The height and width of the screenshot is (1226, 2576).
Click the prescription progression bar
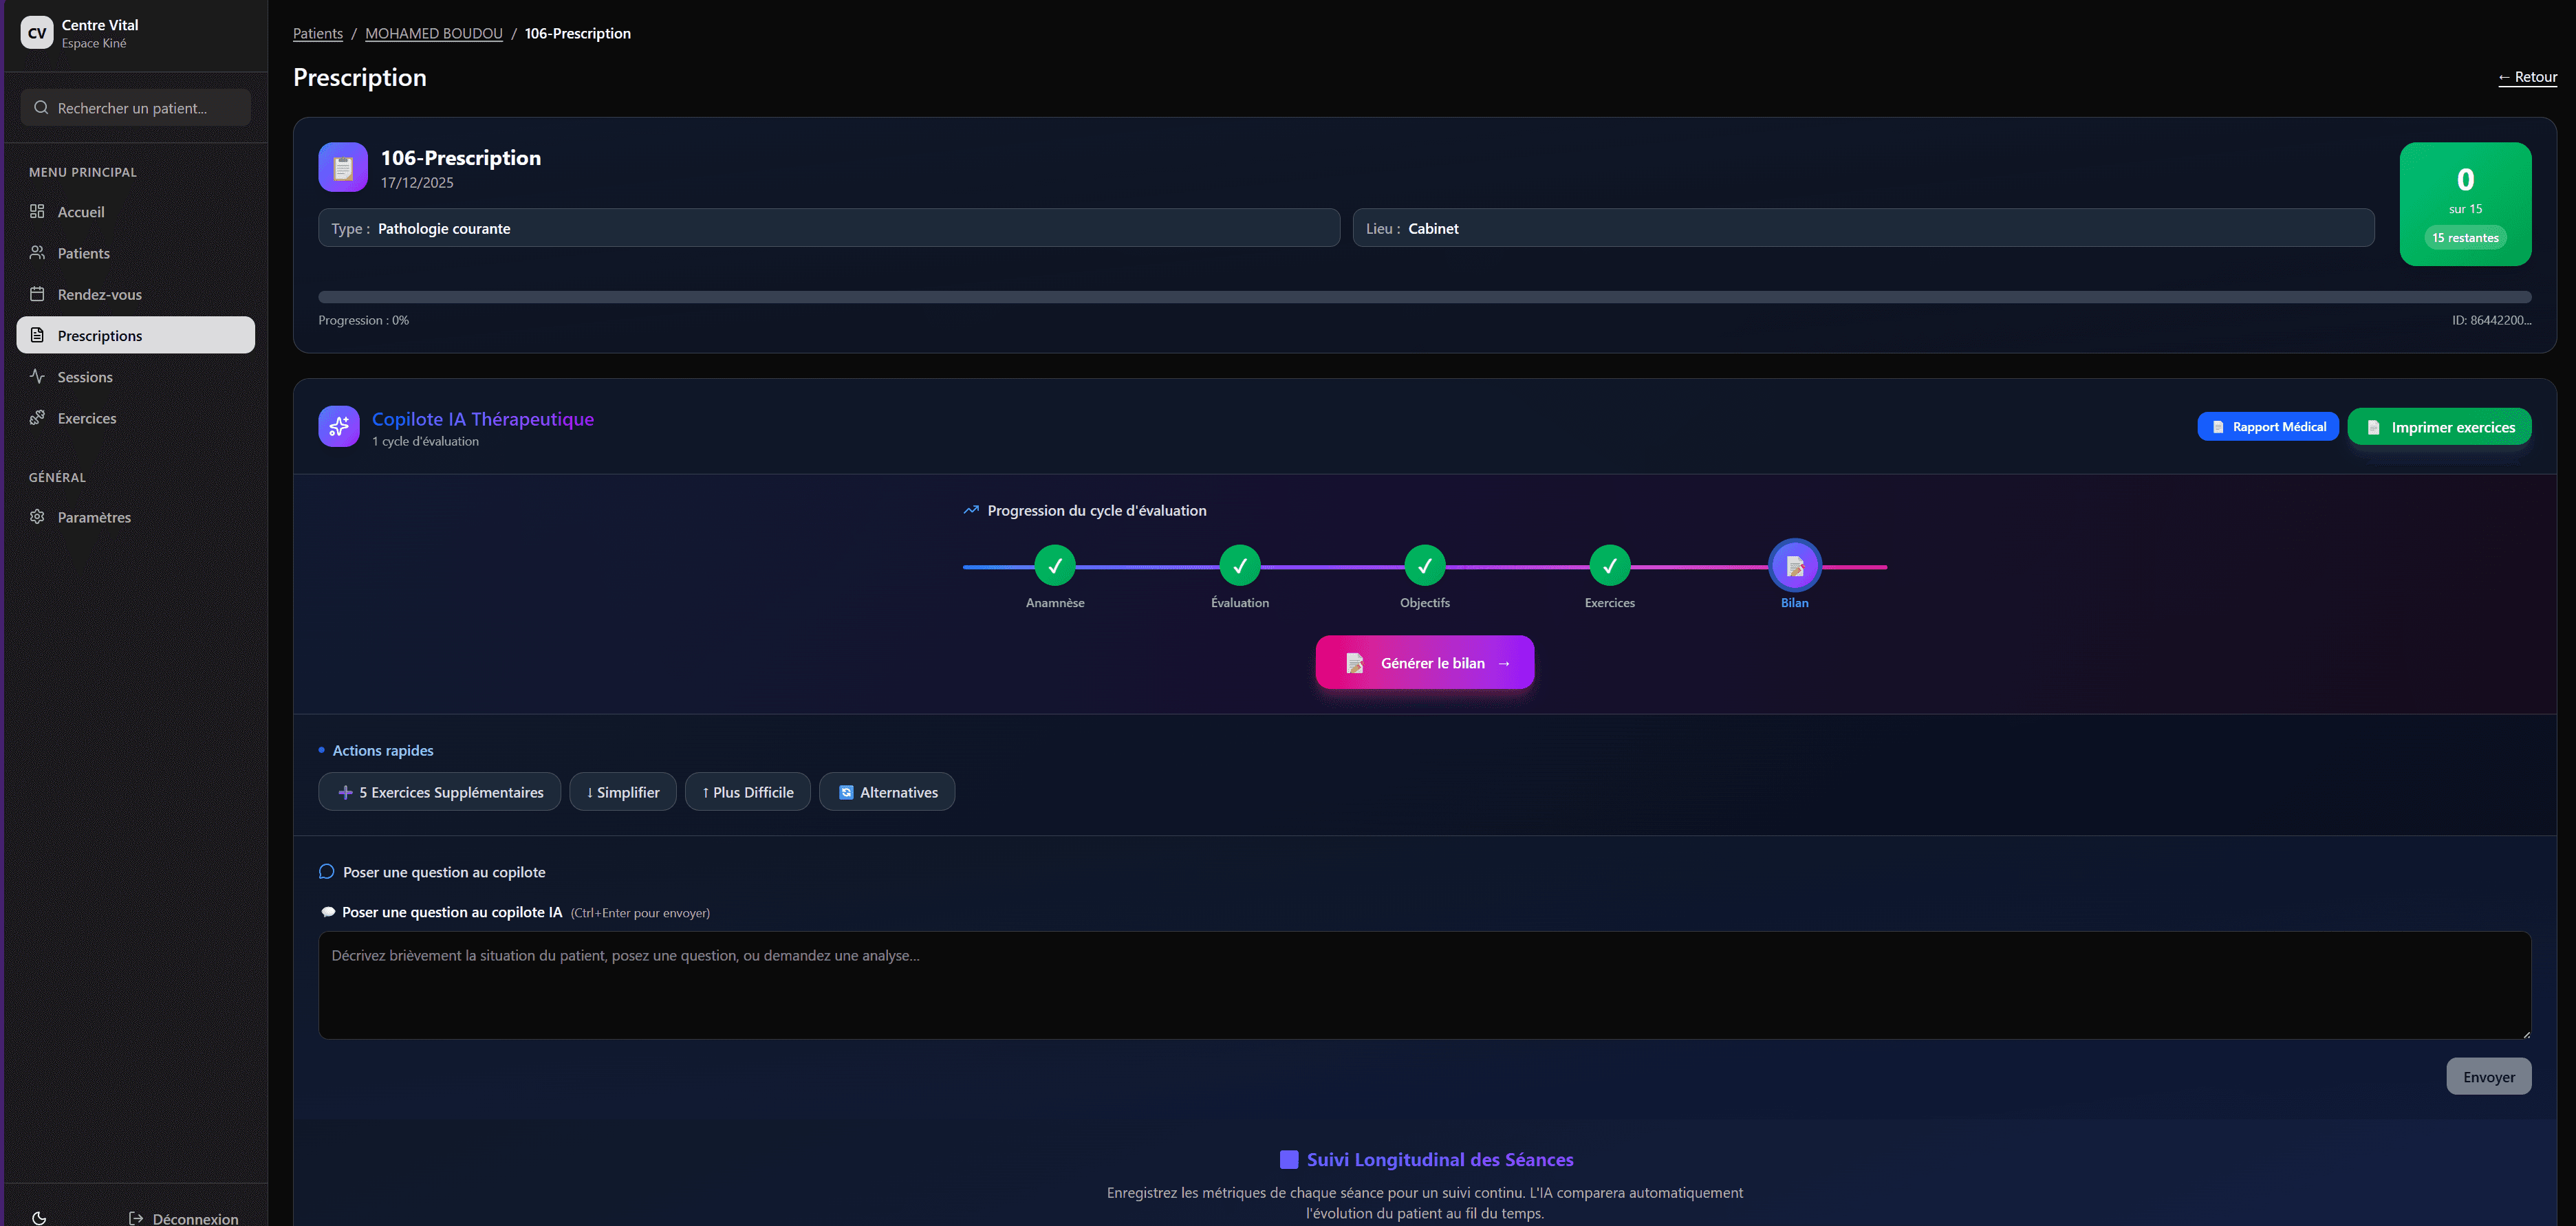1424,297
